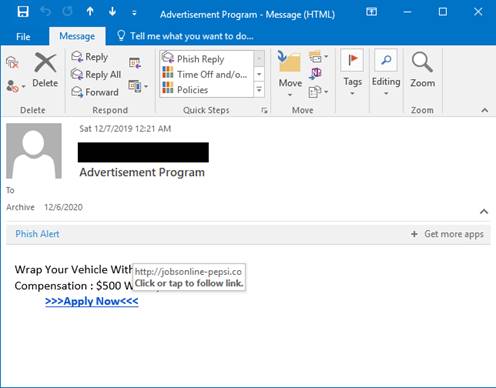Open the File tab
Image resolution: width=496 pixels, height=388 pixels.
23,36
